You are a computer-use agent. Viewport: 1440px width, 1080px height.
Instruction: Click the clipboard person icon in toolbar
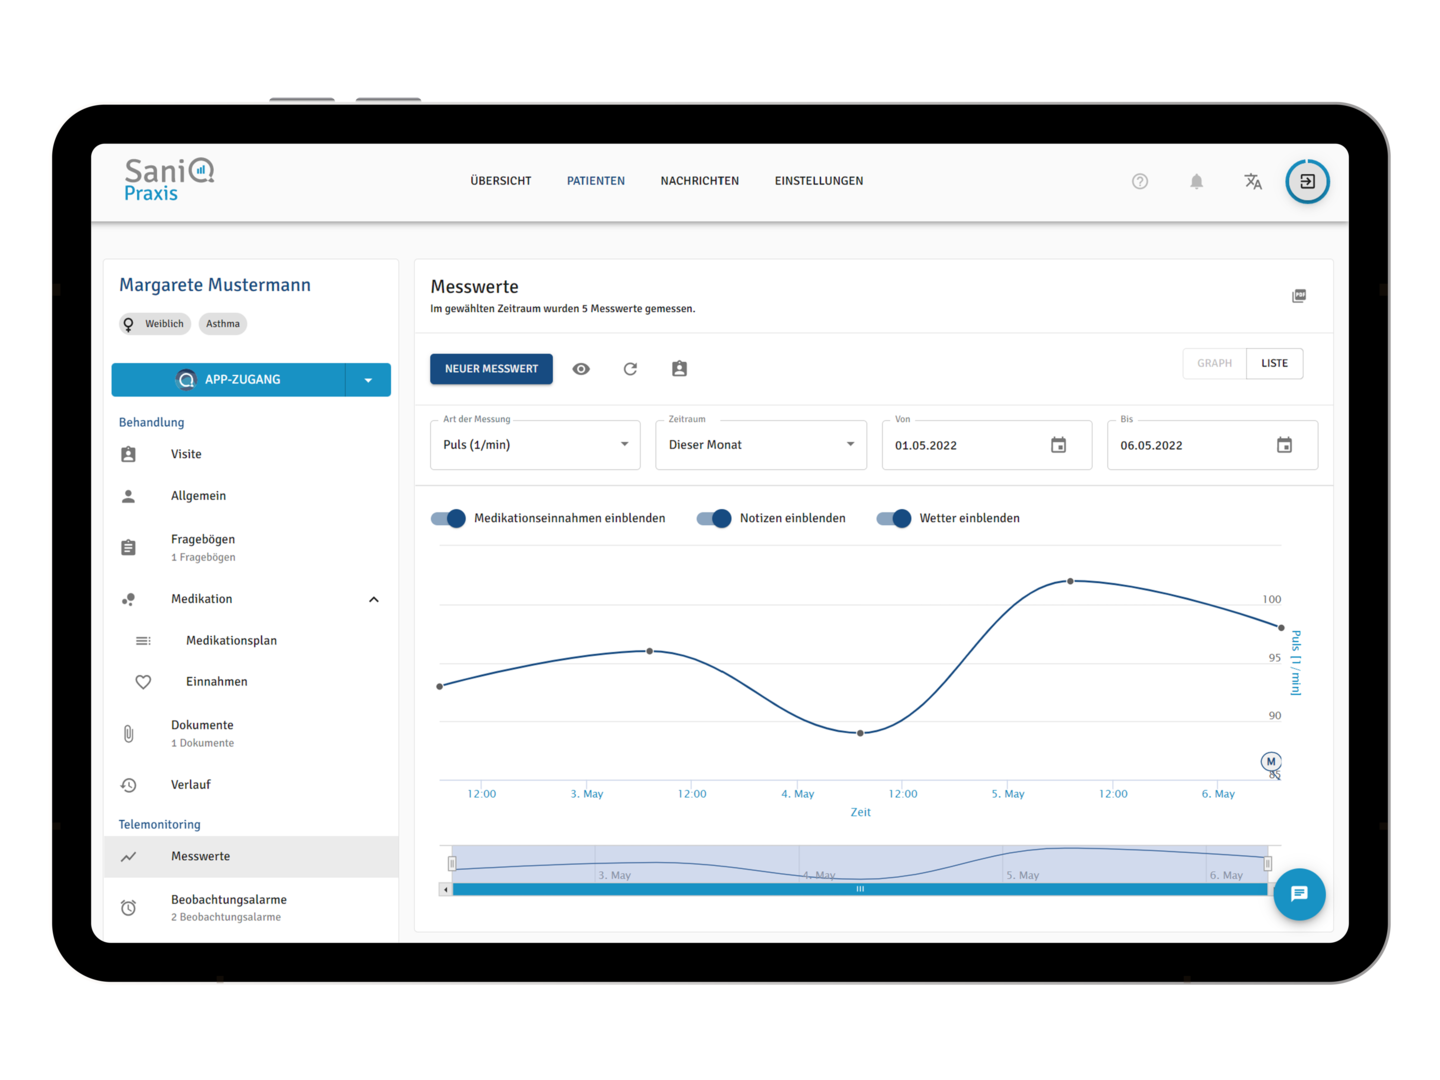[x=679, y=369]
